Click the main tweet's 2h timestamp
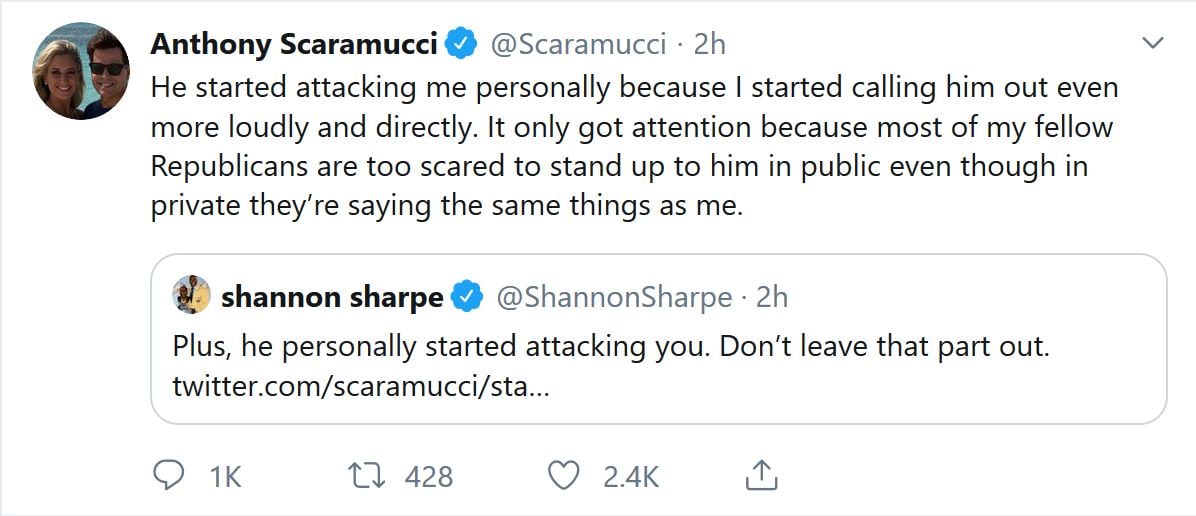Screen dimensions: 1196x516 (x=709, y=45)
